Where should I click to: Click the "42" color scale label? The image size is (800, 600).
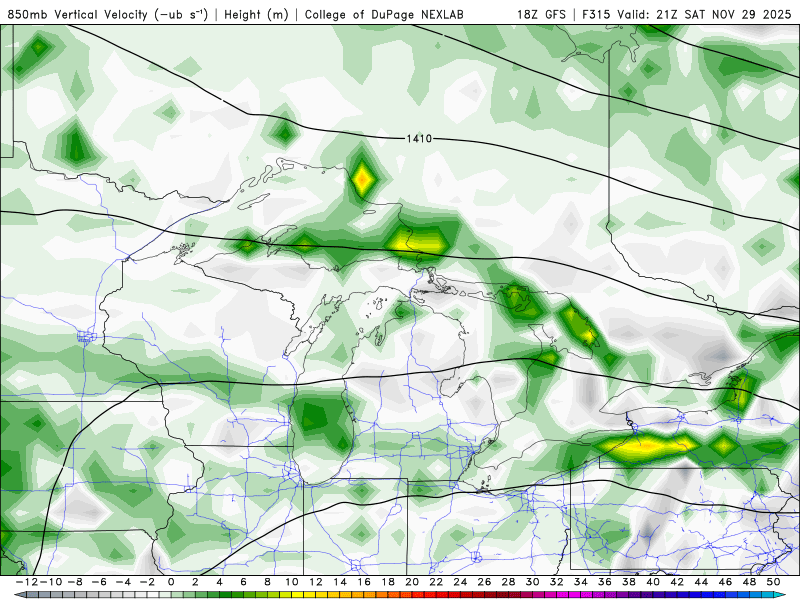coord(678,582)
